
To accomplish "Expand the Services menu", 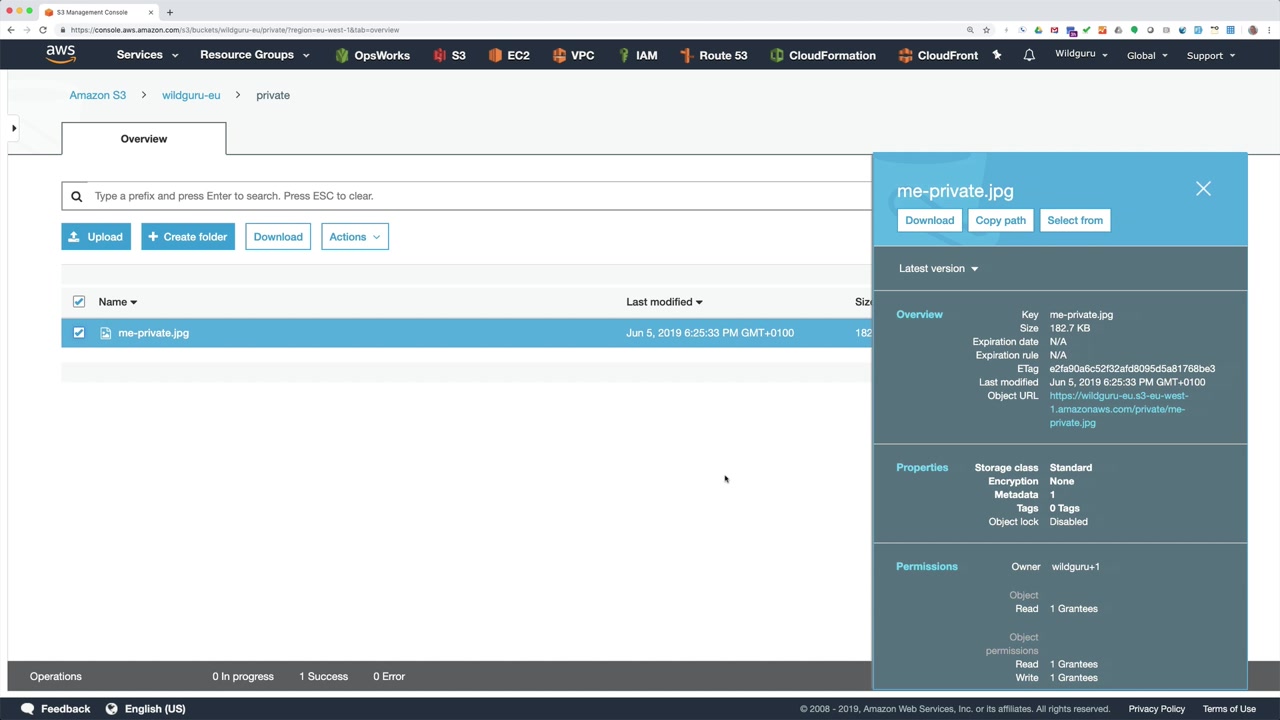I will coord(147,55).
